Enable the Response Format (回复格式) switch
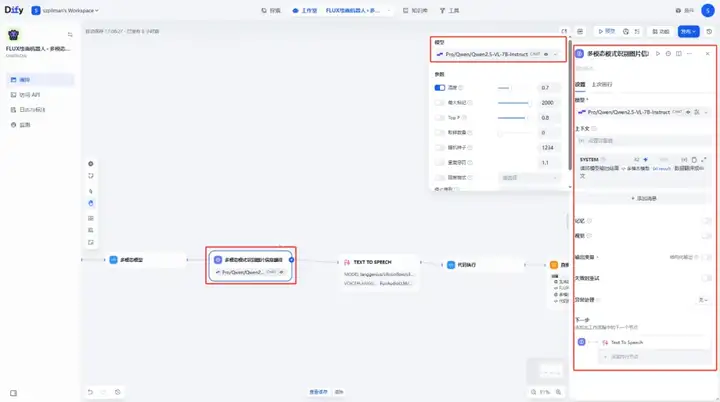720x402 pixels. click(440, 177)
